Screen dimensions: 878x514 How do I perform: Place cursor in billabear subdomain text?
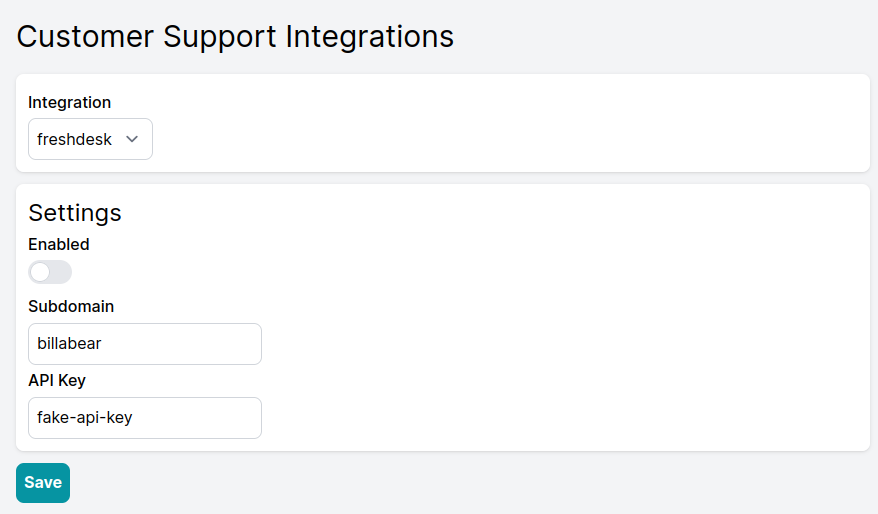click(x=69, y=343)
